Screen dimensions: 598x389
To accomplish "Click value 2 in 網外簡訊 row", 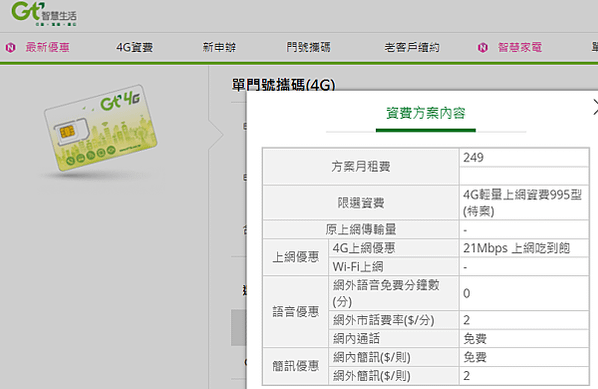I will pyautogui.click(x=466, y=376).
